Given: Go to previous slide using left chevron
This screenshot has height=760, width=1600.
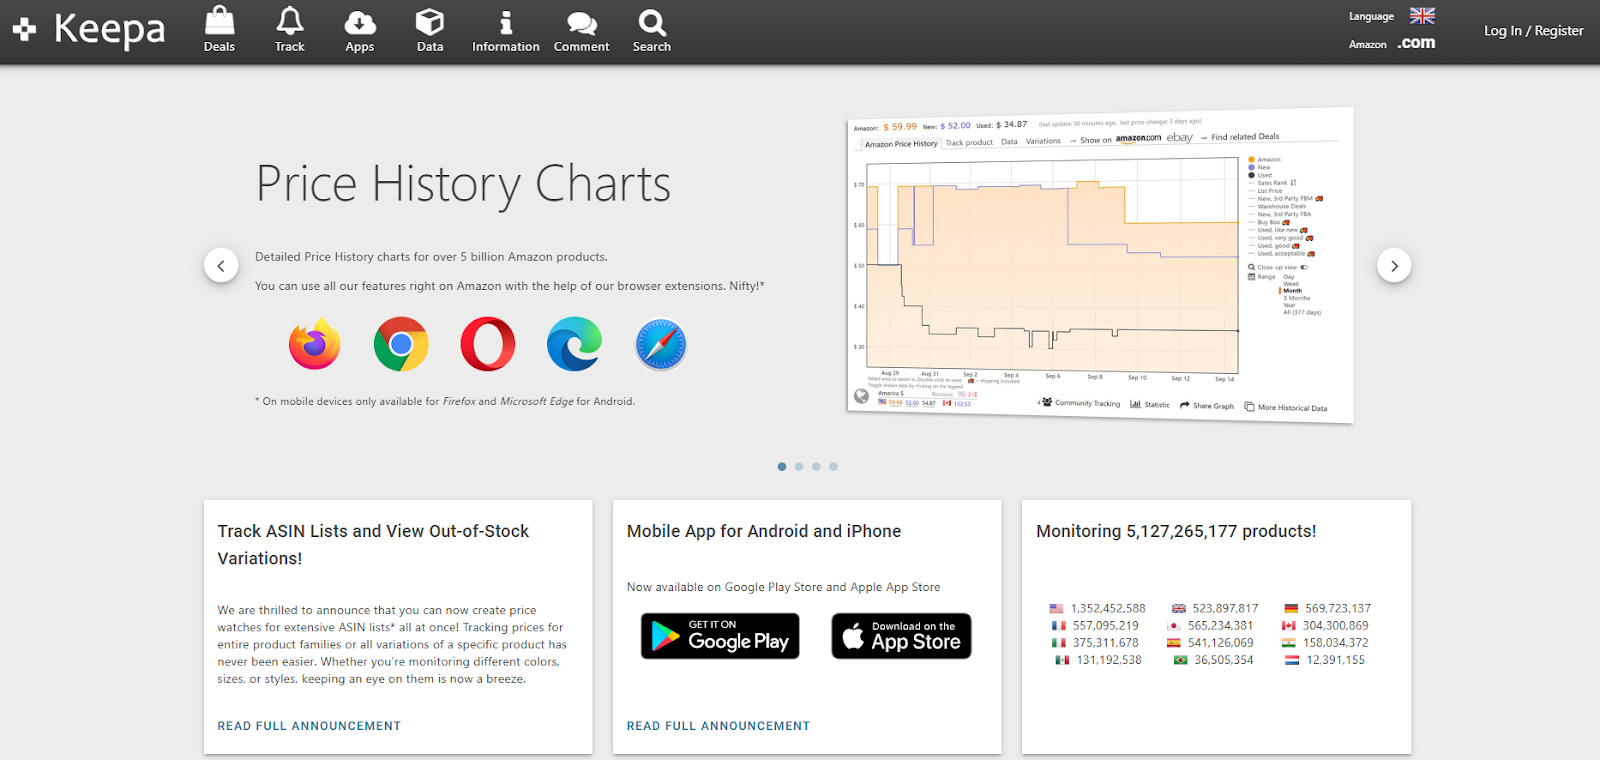Looking at the screenshot, I should [x=221, y=266].
